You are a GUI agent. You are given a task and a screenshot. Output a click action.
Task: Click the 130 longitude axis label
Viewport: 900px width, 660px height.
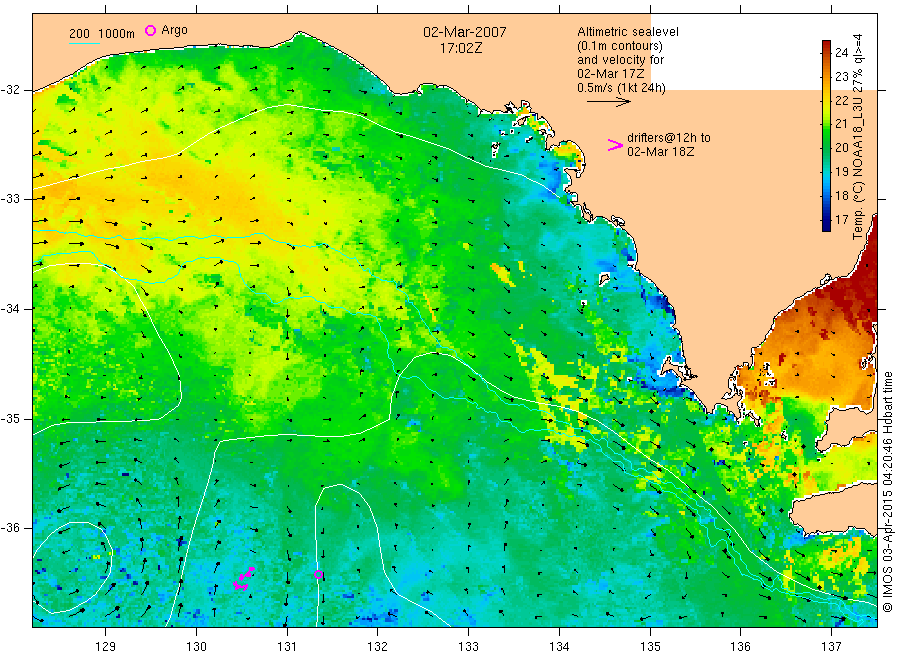[196, 646]
